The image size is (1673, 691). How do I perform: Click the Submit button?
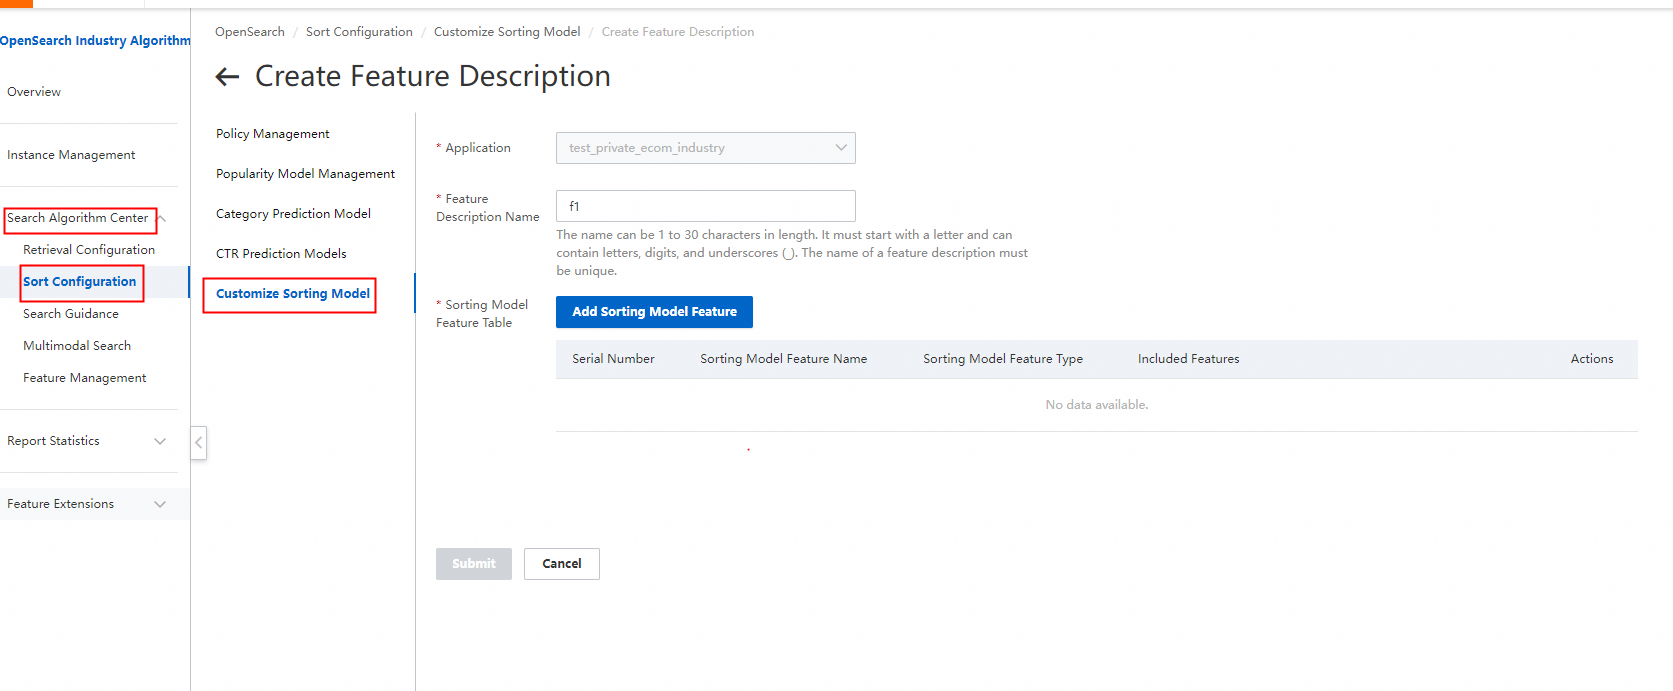(474, 564)
